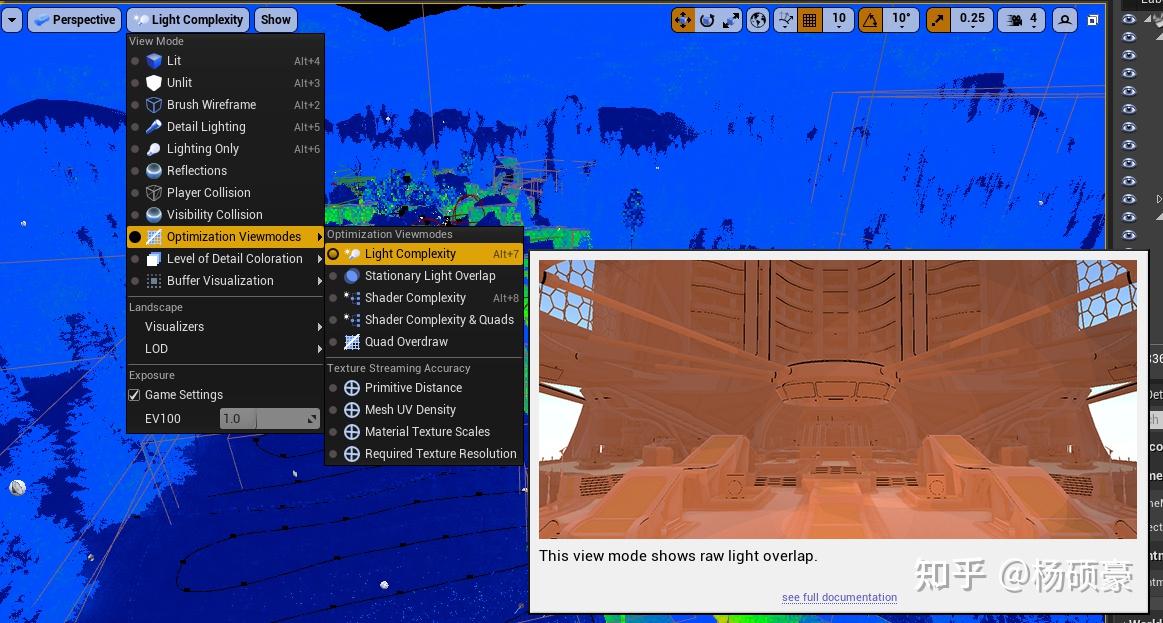Open the viewport options arrow menu

12,20
